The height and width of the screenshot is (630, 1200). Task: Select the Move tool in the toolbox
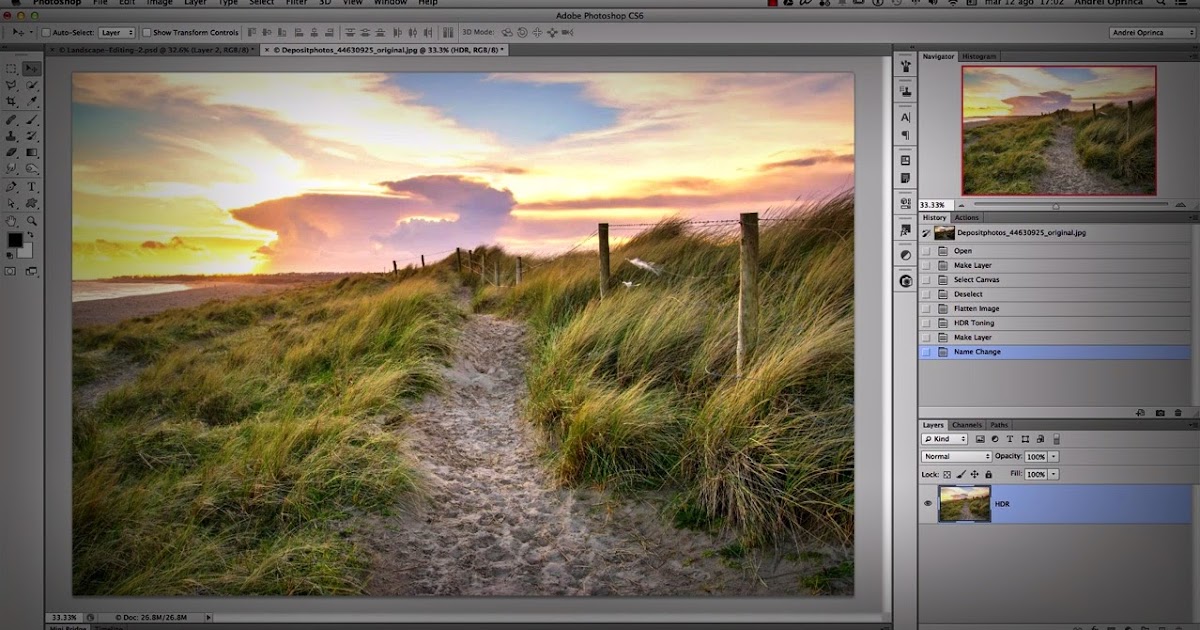[x=32, y=68]
